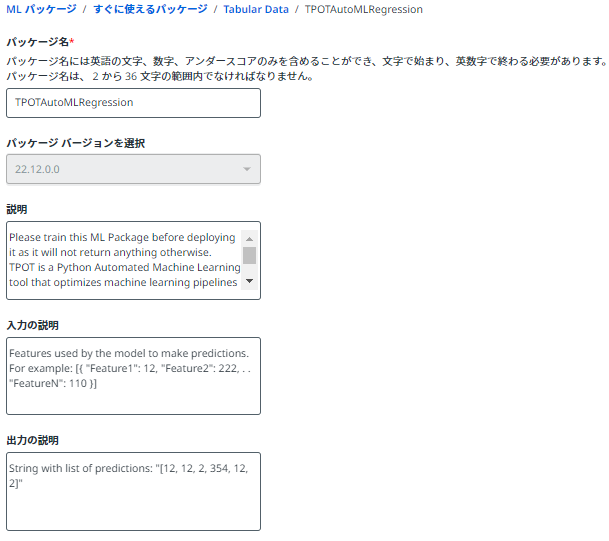Open the ML パッケージ breadcrumb link
Viewport: 609px width, 541px height.
point(41,9)
